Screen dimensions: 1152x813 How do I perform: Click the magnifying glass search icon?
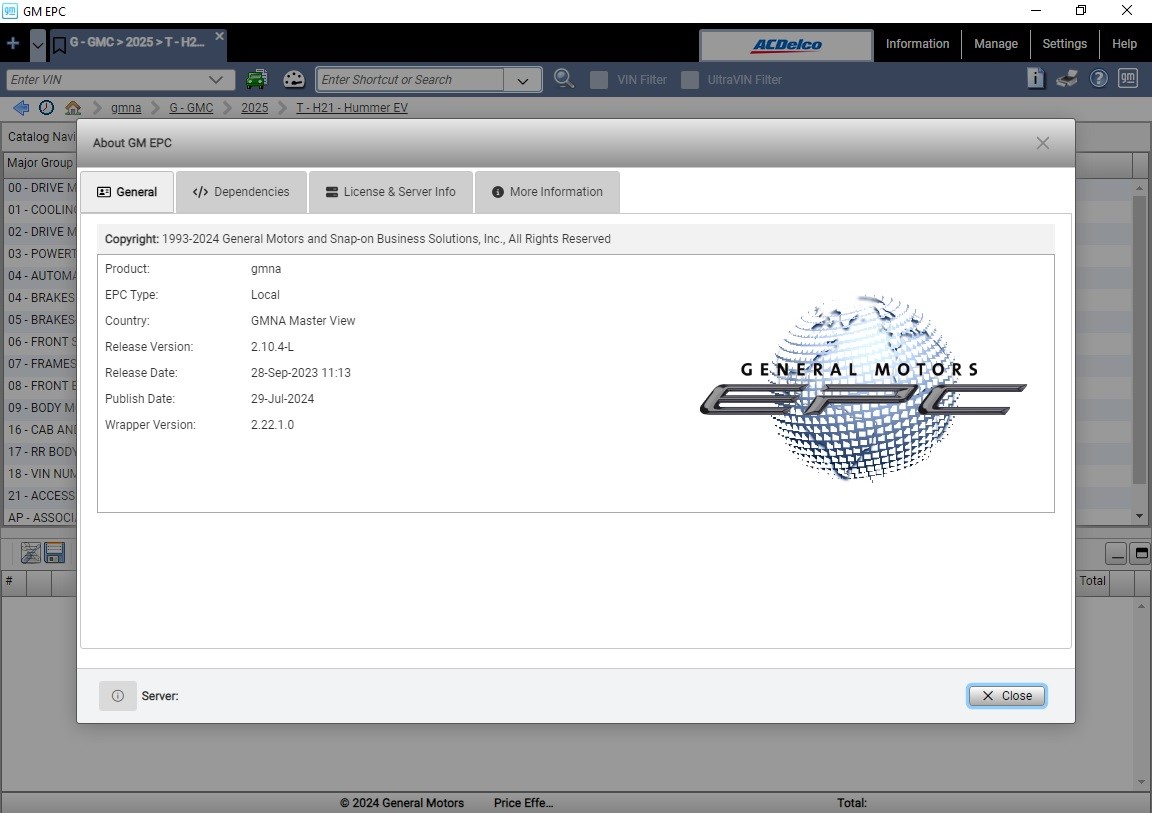[564, 79]
